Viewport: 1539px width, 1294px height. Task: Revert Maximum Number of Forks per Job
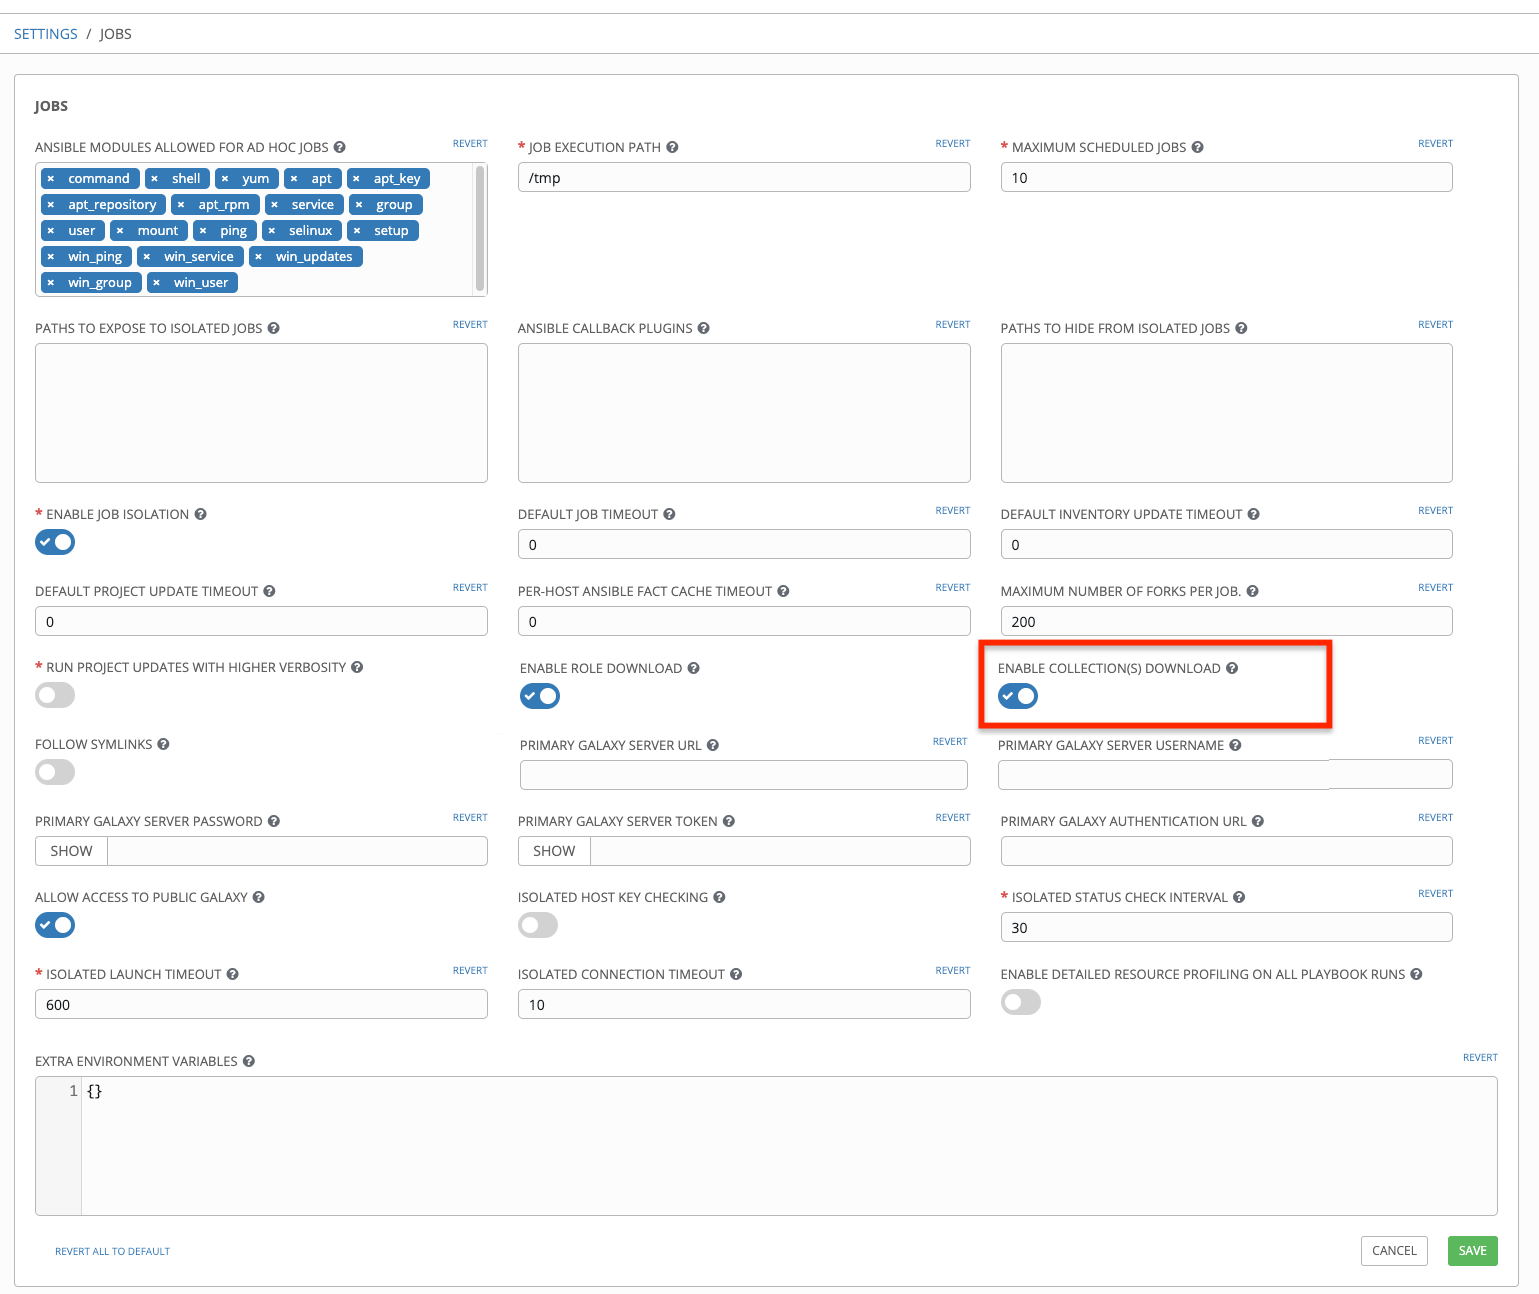coord(1435,588)
